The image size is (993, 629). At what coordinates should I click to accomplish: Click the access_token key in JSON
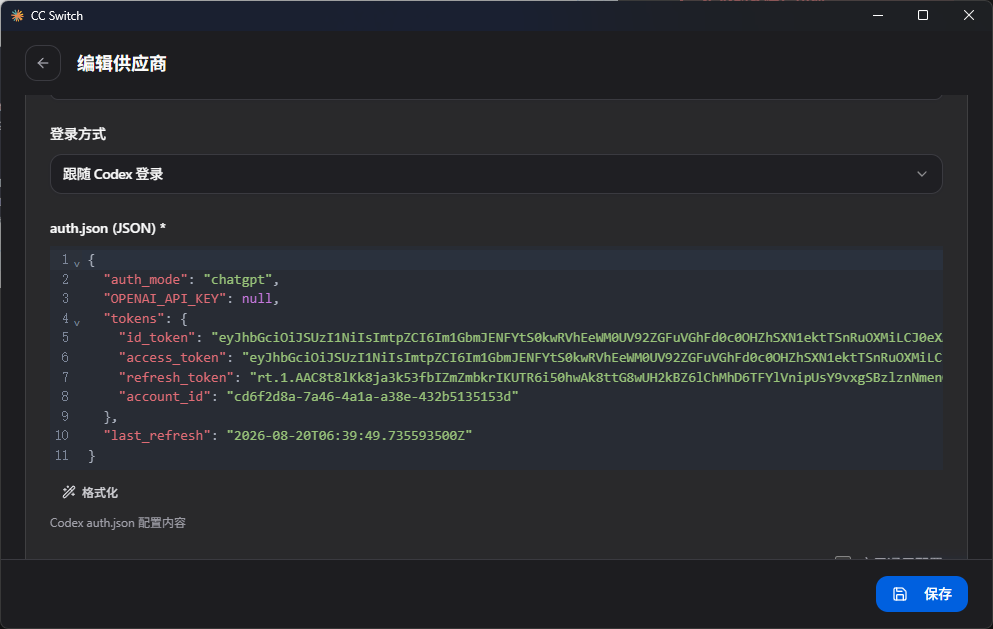[172, 357]
